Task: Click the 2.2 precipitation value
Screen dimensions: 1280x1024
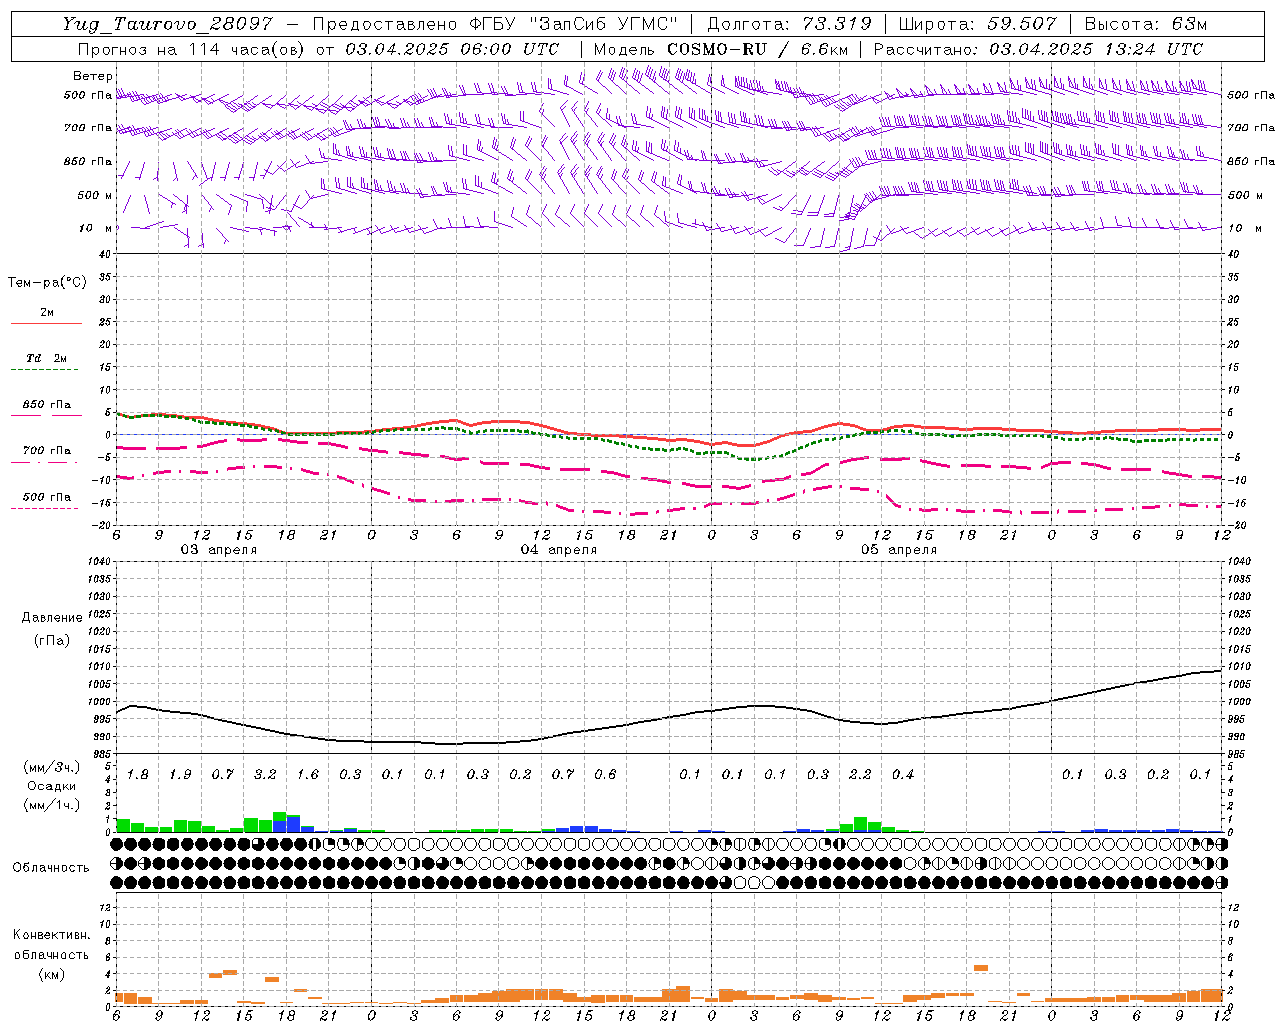Action: pos(860,774)
